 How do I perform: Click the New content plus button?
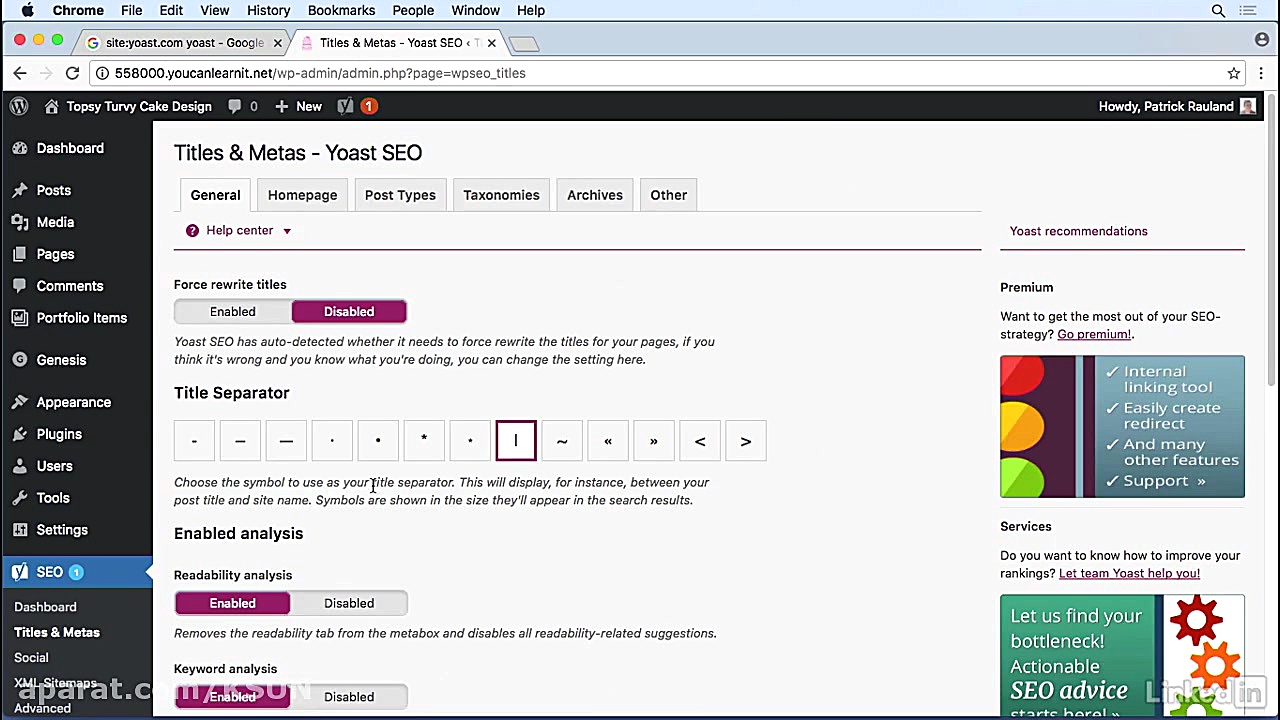tap(298, 106)
